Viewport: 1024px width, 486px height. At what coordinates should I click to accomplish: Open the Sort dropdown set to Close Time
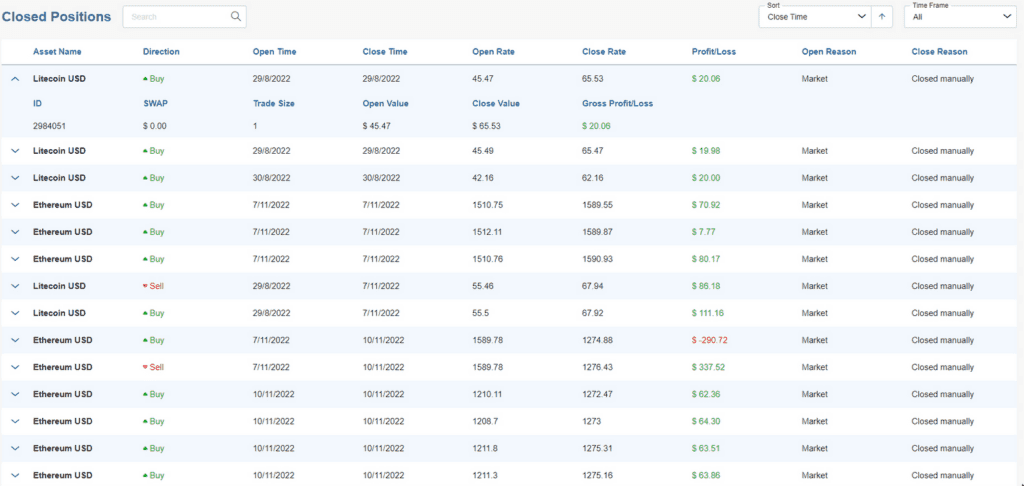[814, 16]
